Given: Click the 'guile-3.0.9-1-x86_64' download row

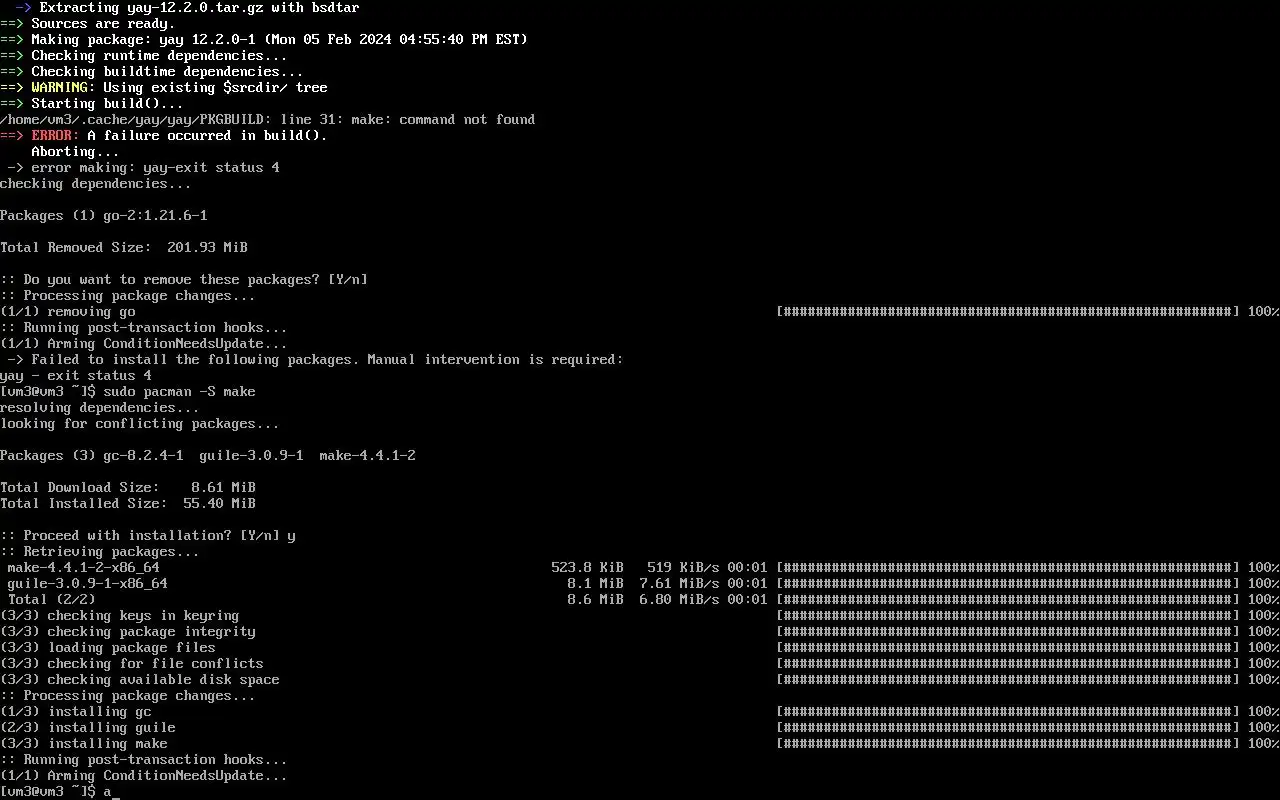Looking at the screenshot, I should coord(640,583).
